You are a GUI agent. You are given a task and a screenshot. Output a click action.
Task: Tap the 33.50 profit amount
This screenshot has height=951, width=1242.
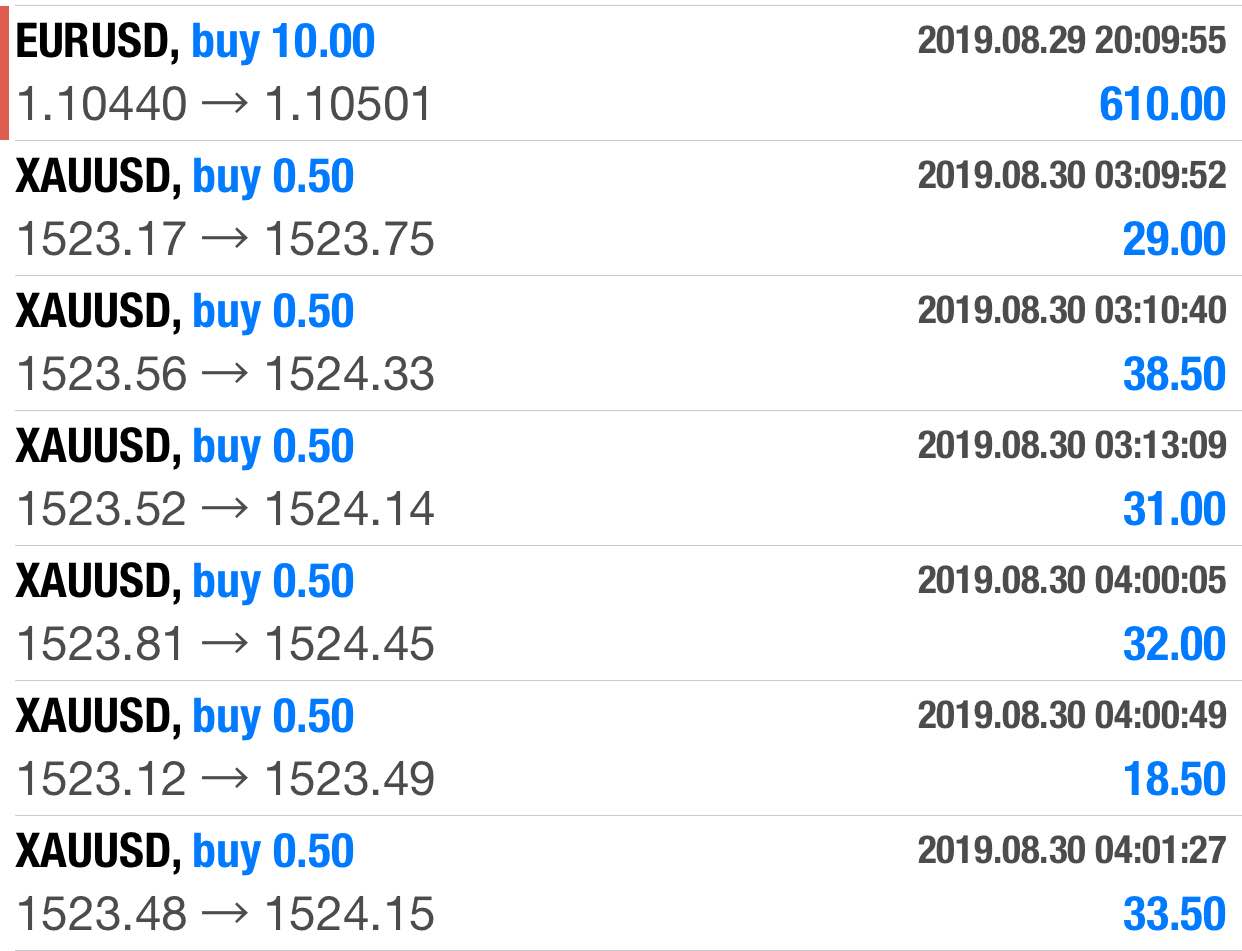point(1174,915)
